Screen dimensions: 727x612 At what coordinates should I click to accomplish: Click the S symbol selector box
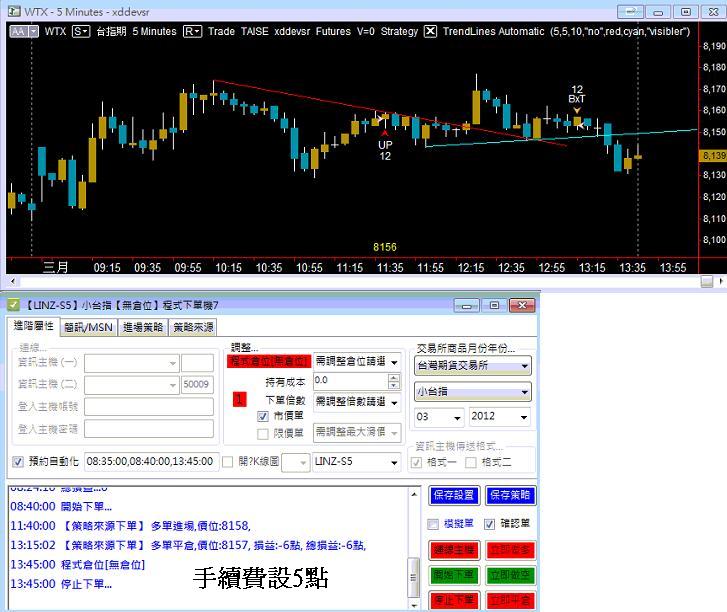pyautogui.click(x=81, y=32)
